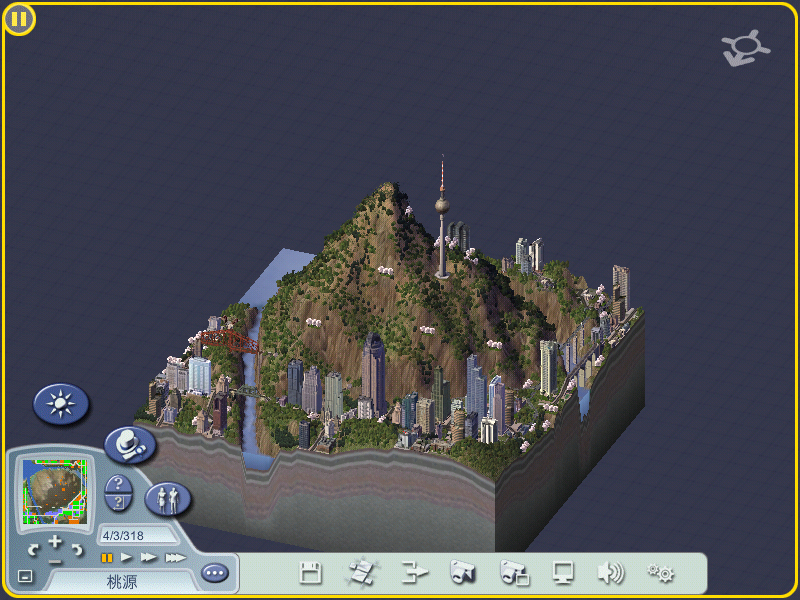
Task: Exit to region view icon
Action: tap(363, 572)
